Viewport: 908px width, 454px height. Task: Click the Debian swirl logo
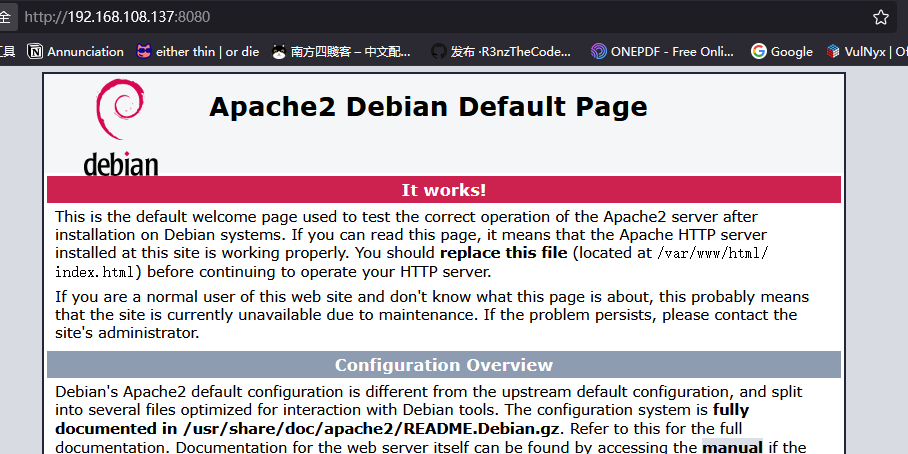[x=120, y=109]
